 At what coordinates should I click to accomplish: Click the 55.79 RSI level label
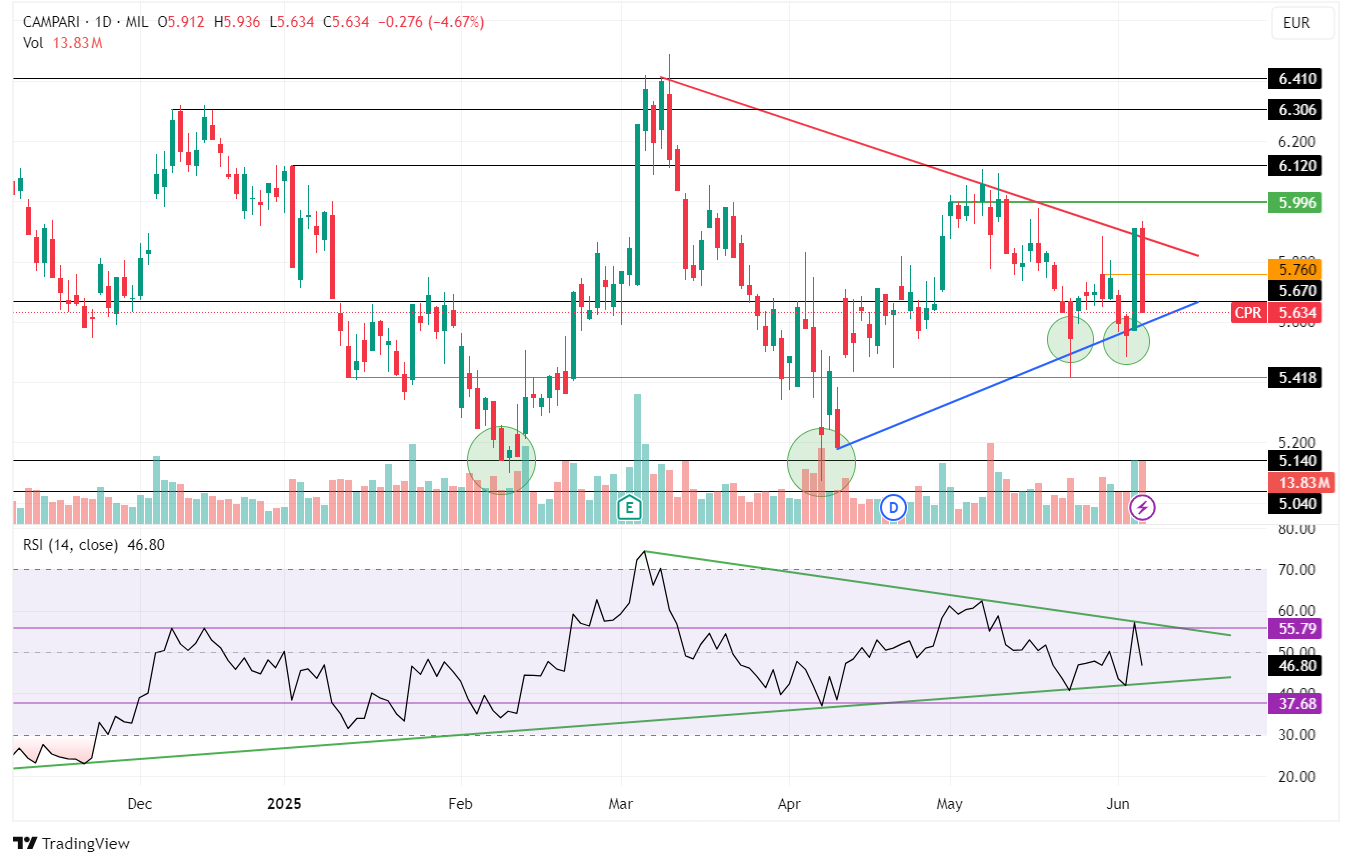[1294, 628]
